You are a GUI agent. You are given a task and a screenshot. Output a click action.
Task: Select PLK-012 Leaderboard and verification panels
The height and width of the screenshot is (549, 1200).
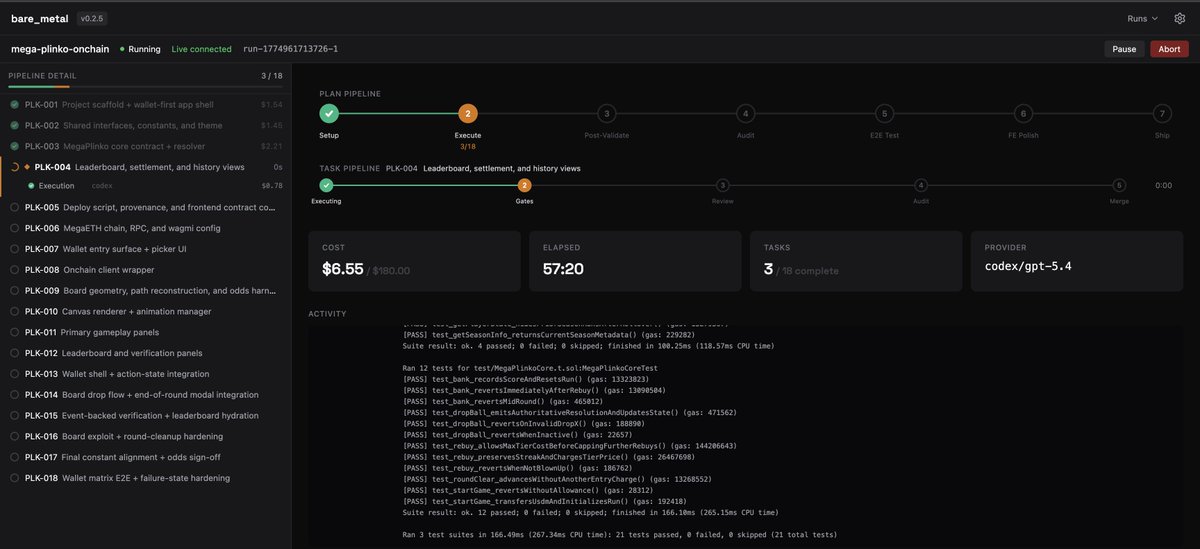pyautogui.click(x=145, y=352)
